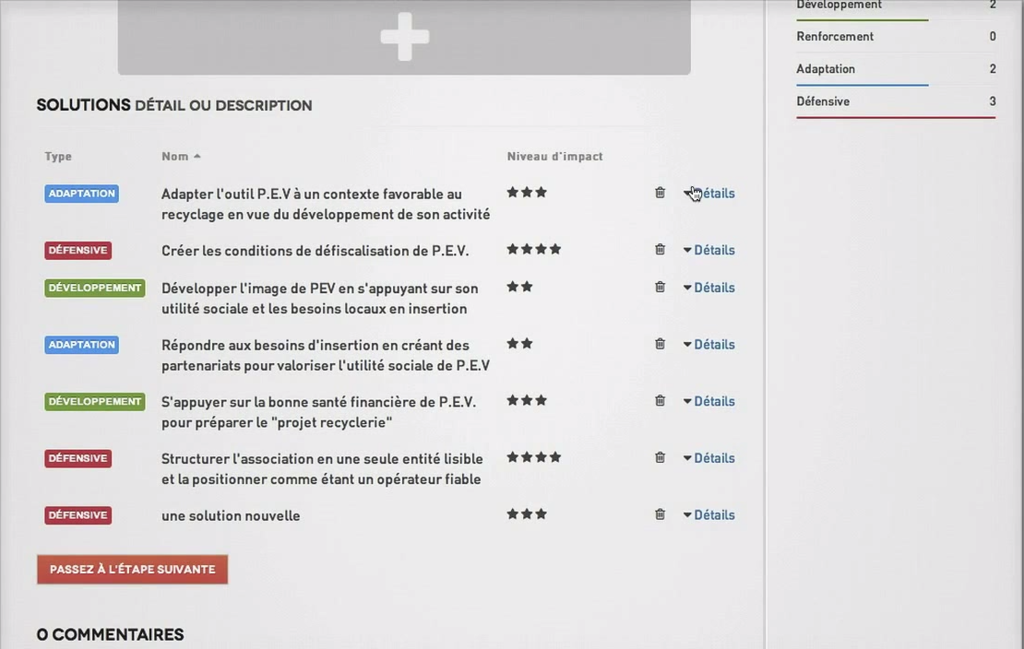Click the stars of 'S'appuyer sur la bonne santé'
This screenshot has height=649, width=1024.
[x=527, y=400]
